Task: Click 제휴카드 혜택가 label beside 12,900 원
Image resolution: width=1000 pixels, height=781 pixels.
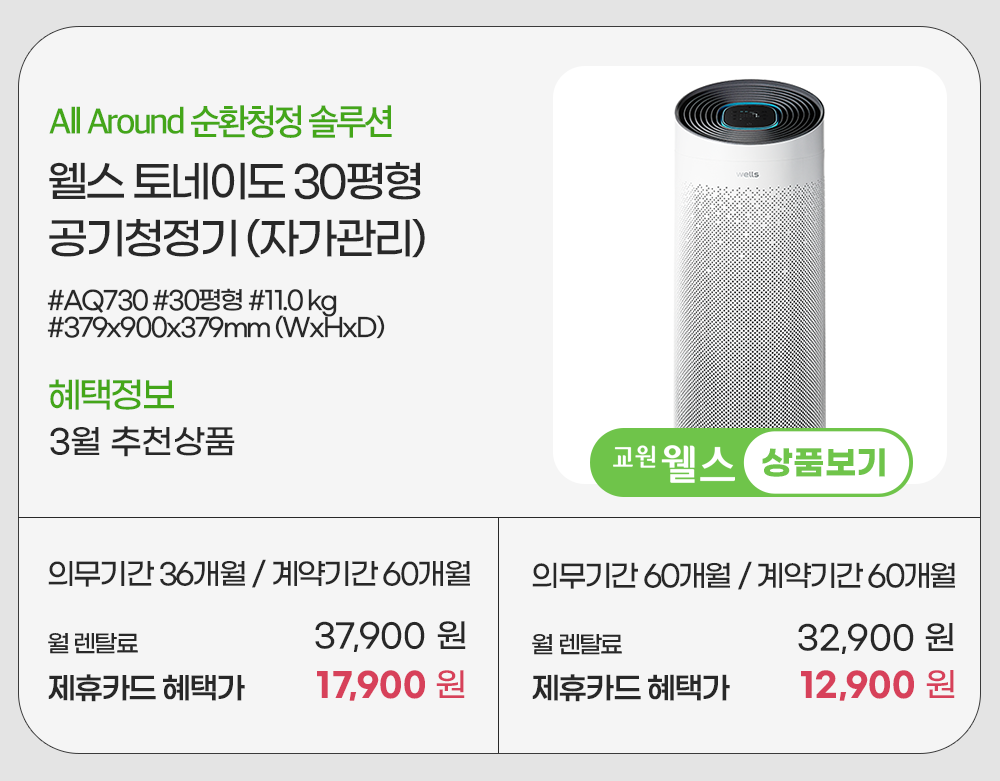Action: click(630, 689)
